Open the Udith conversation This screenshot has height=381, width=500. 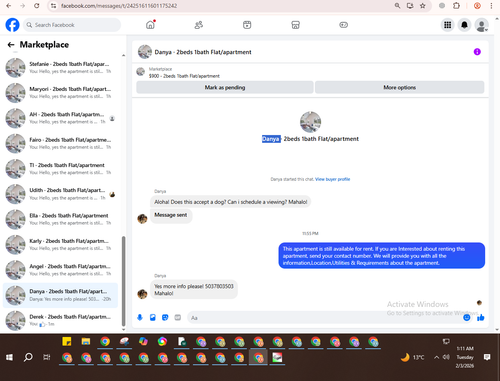(60, 194)
